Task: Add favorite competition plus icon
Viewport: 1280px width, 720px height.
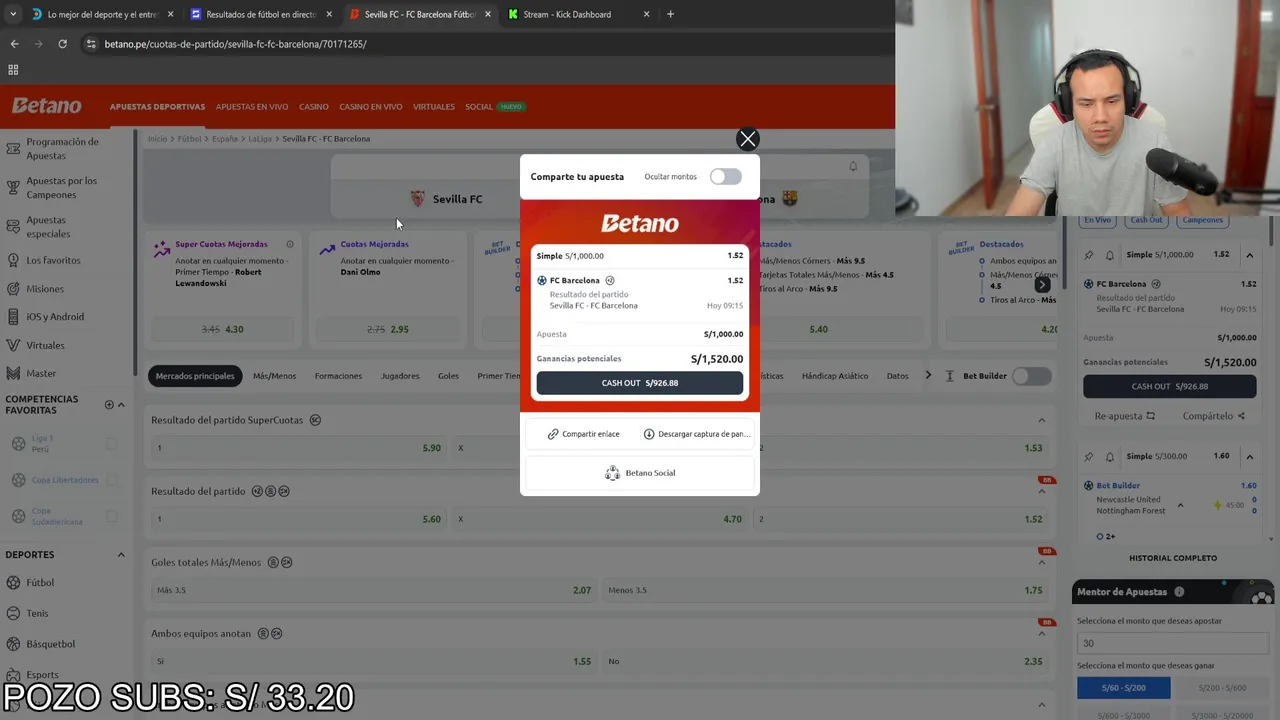Action: (x=109, y=405)
